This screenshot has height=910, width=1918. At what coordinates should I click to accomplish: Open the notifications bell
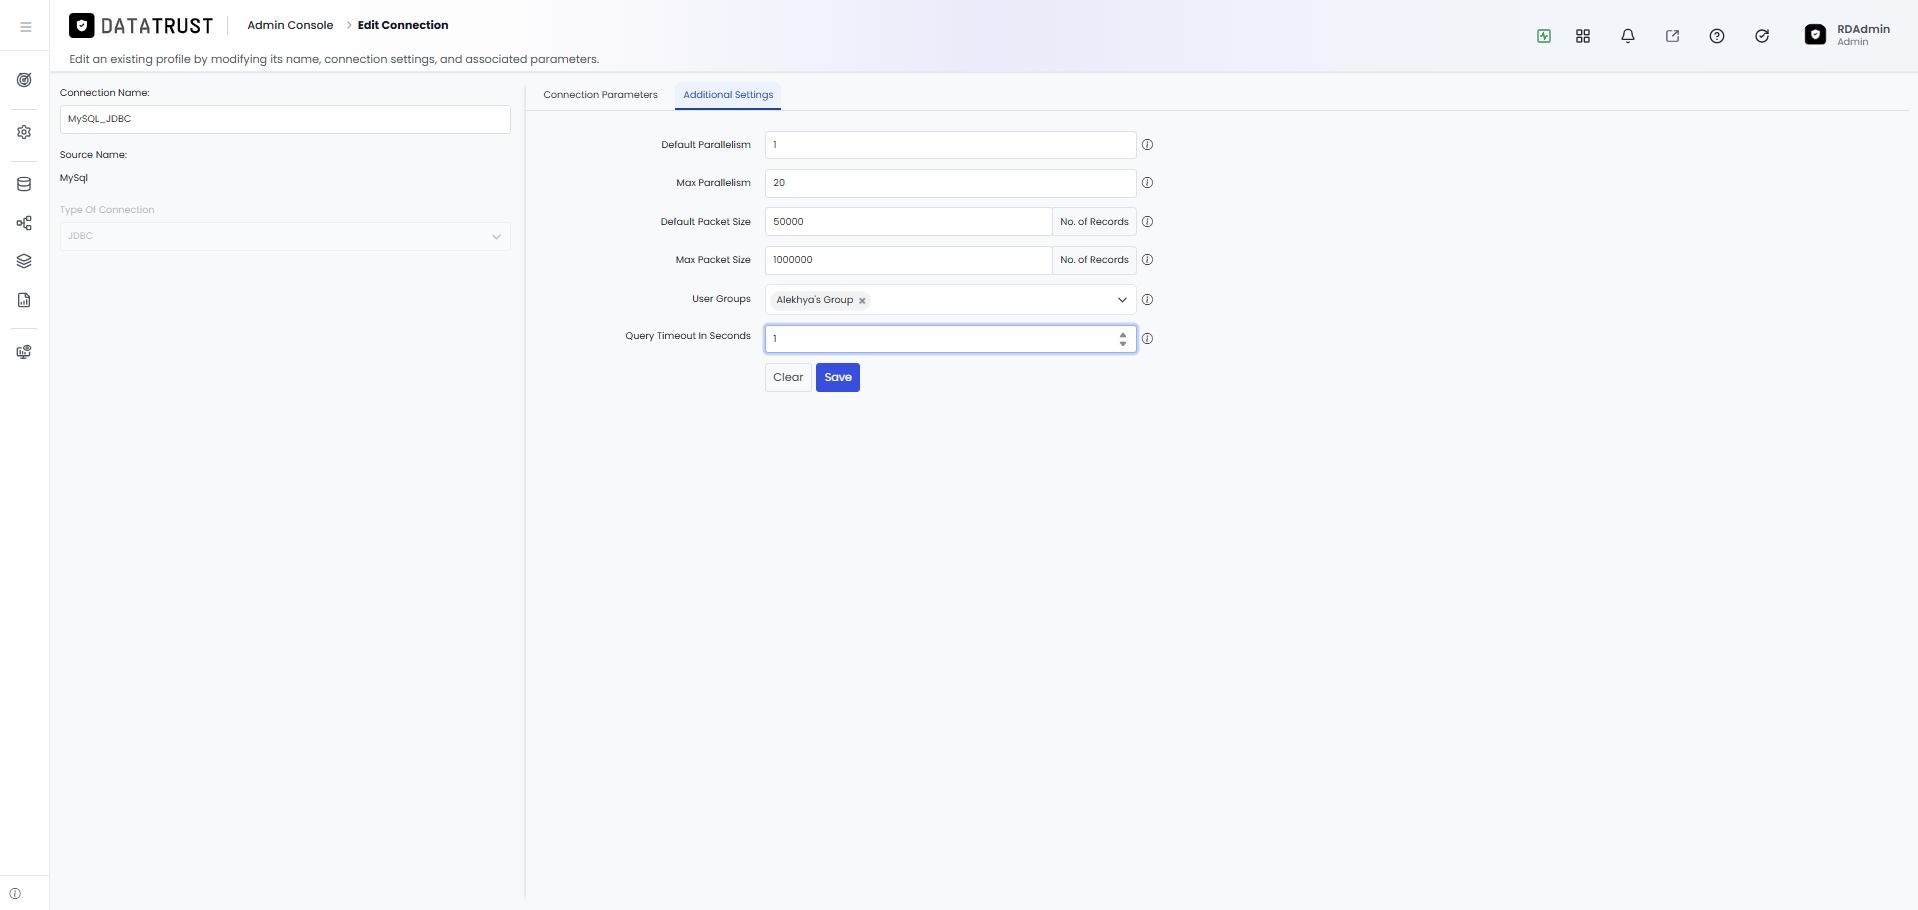pyautogui.click(x=1628, y=36)
